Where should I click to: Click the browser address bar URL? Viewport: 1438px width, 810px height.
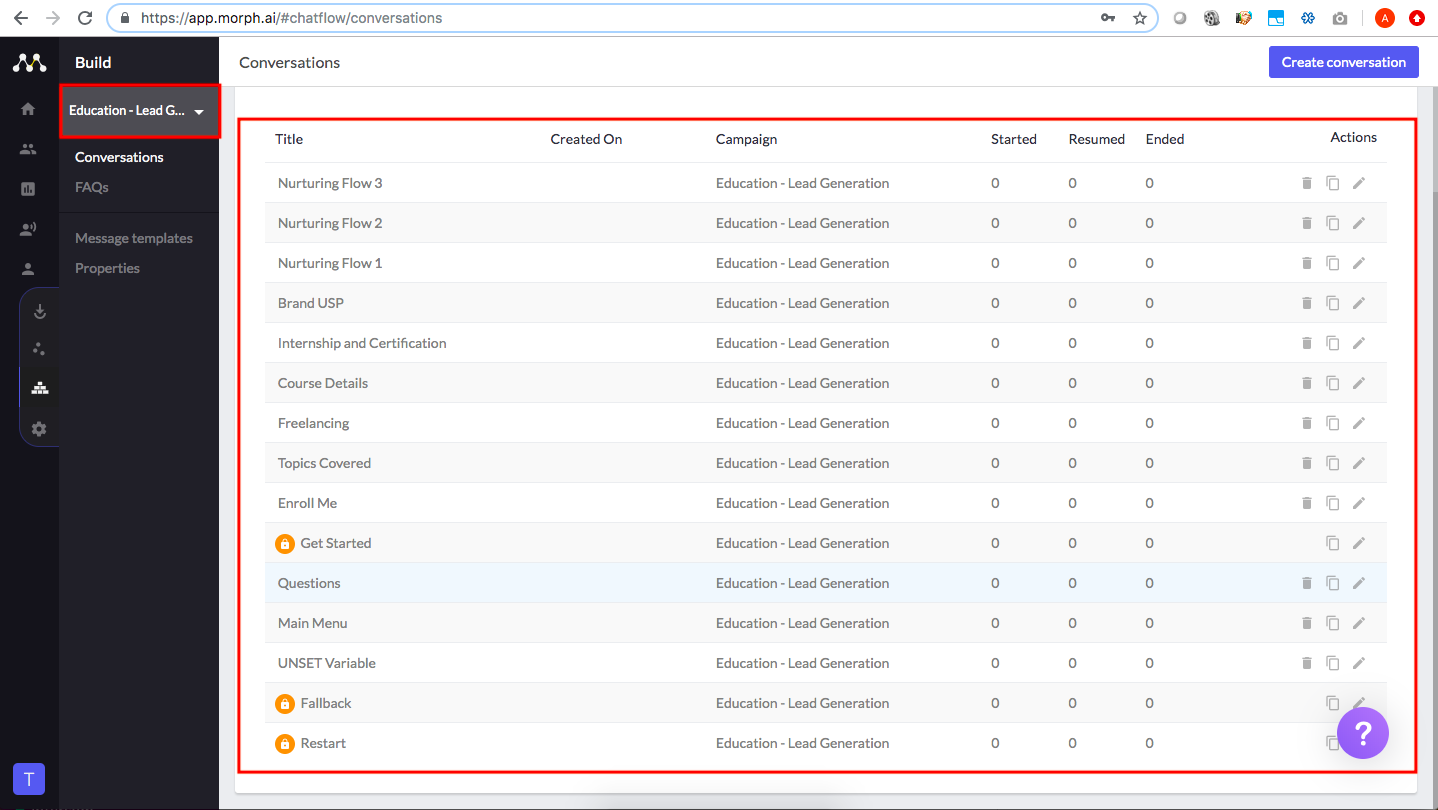pyautogui.click(x=291, y=18)
